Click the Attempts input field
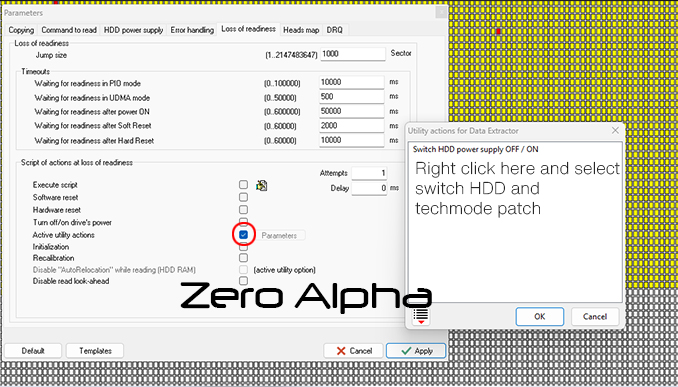This screenshot has width=678, height=387. (x=369, y=173)
